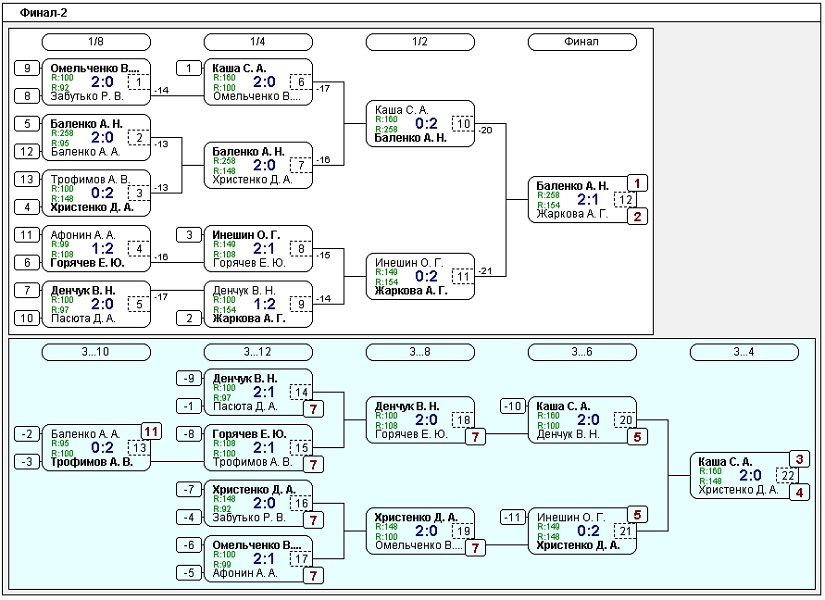Image resolution: width=825 pixels, height=600 pixels.
Task: Click dashed match number 12 in the final
Action: coord(625,199)
